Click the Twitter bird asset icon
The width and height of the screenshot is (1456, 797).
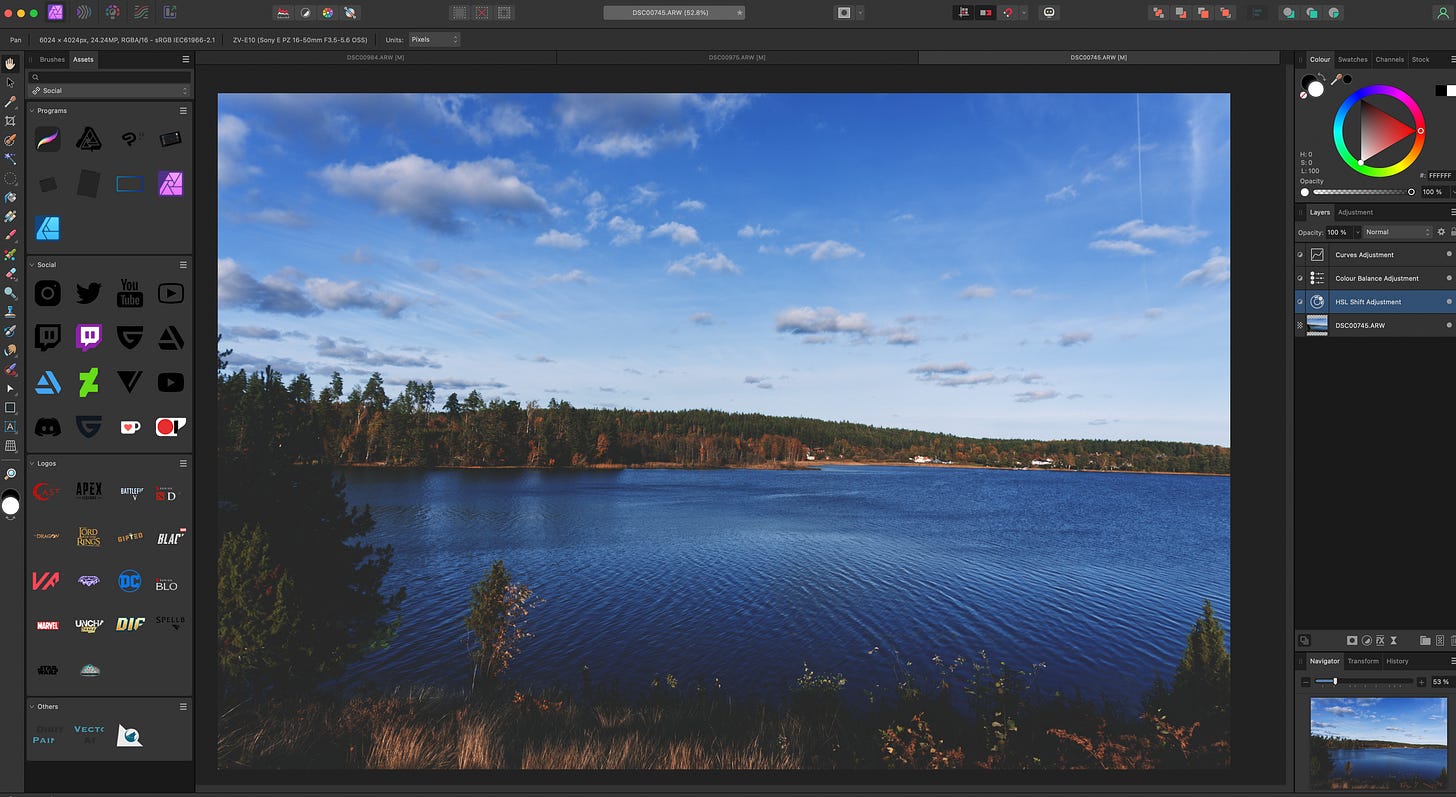tap(88, 293)
